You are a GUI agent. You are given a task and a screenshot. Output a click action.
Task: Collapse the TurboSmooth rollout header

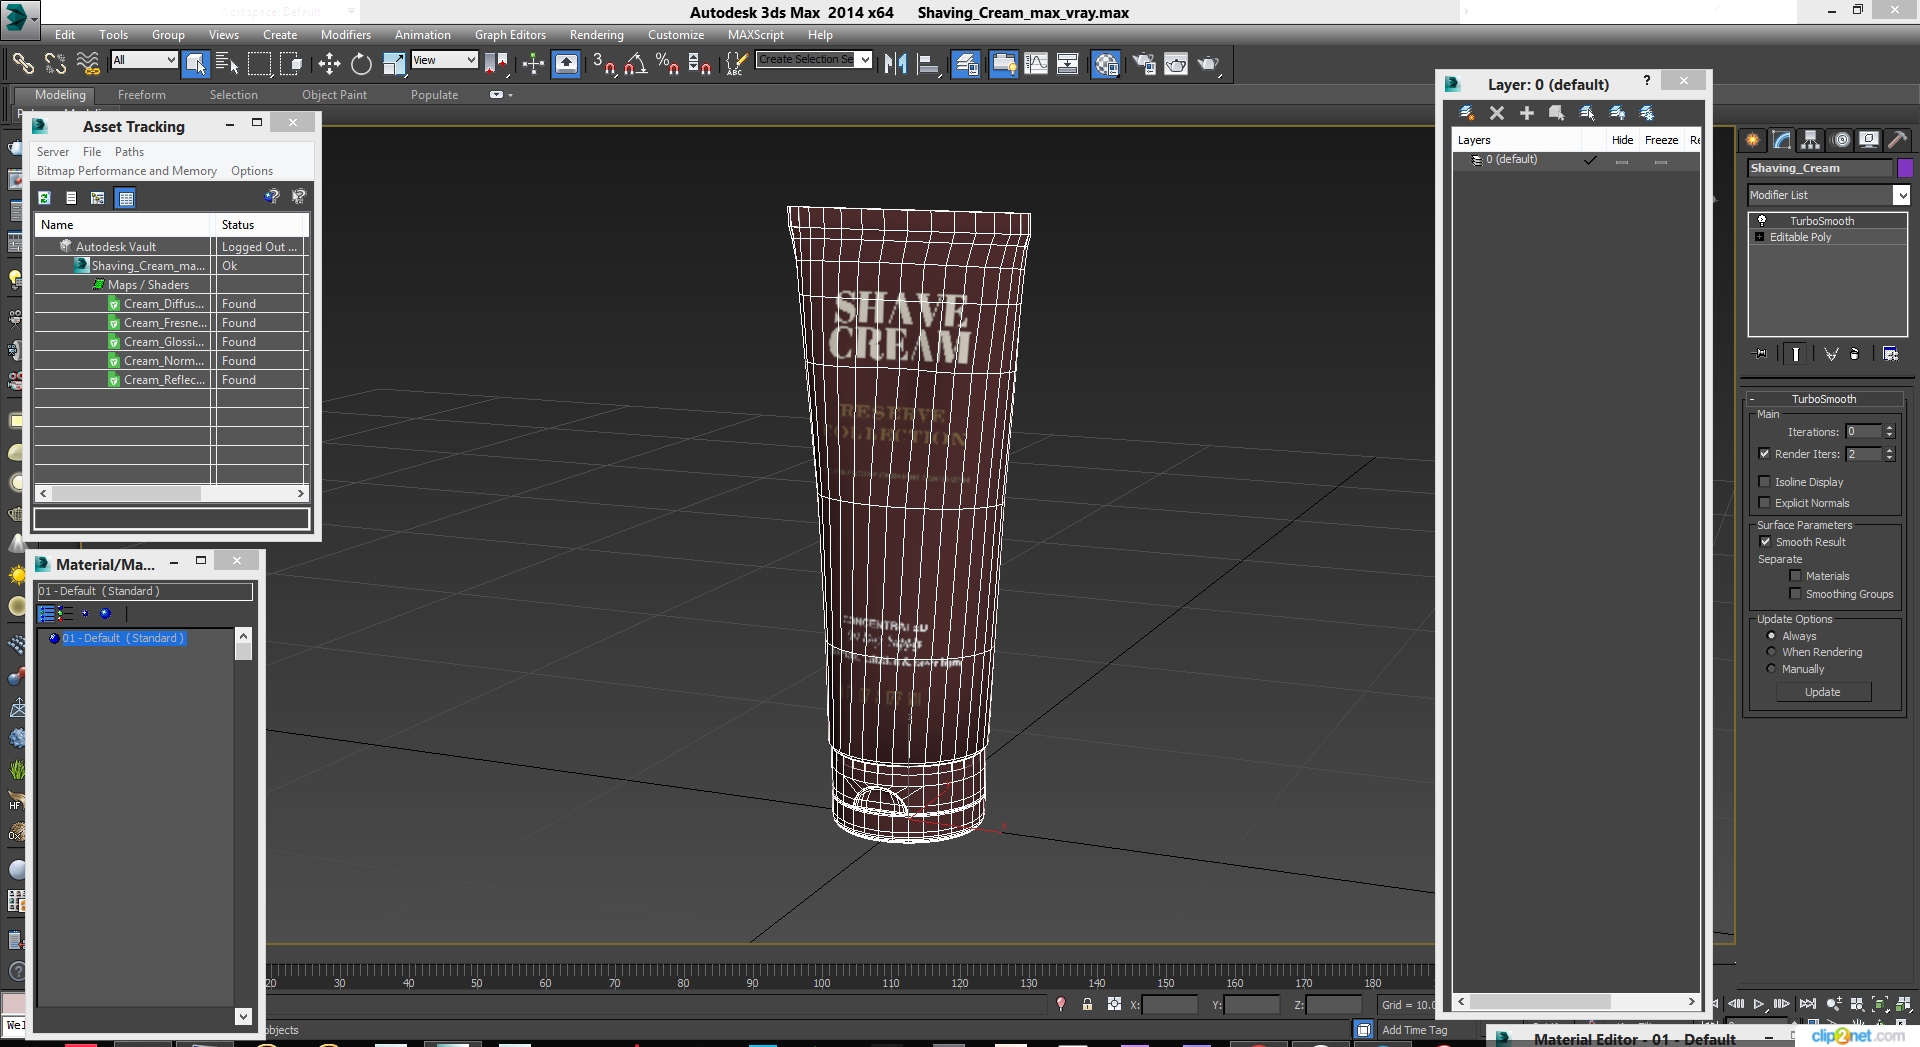(x=1824, y=399)
